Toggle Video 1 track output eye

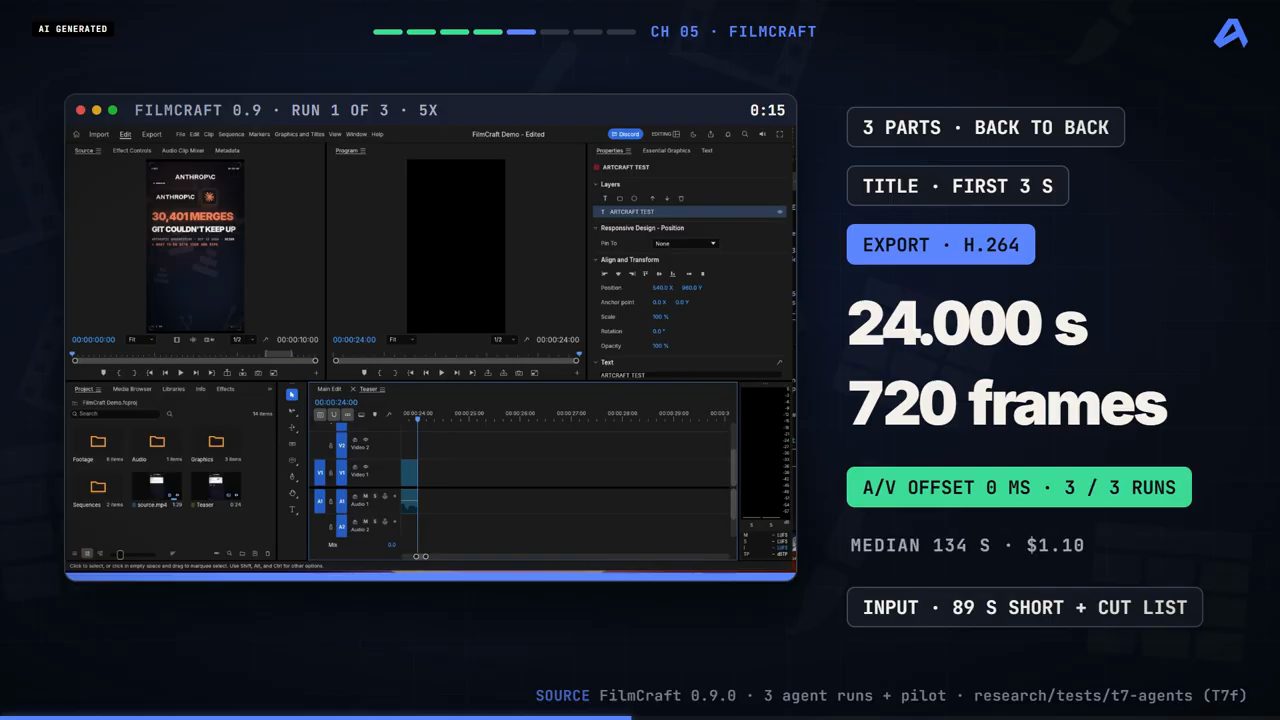pyautogui.click(x=365, y=466)
